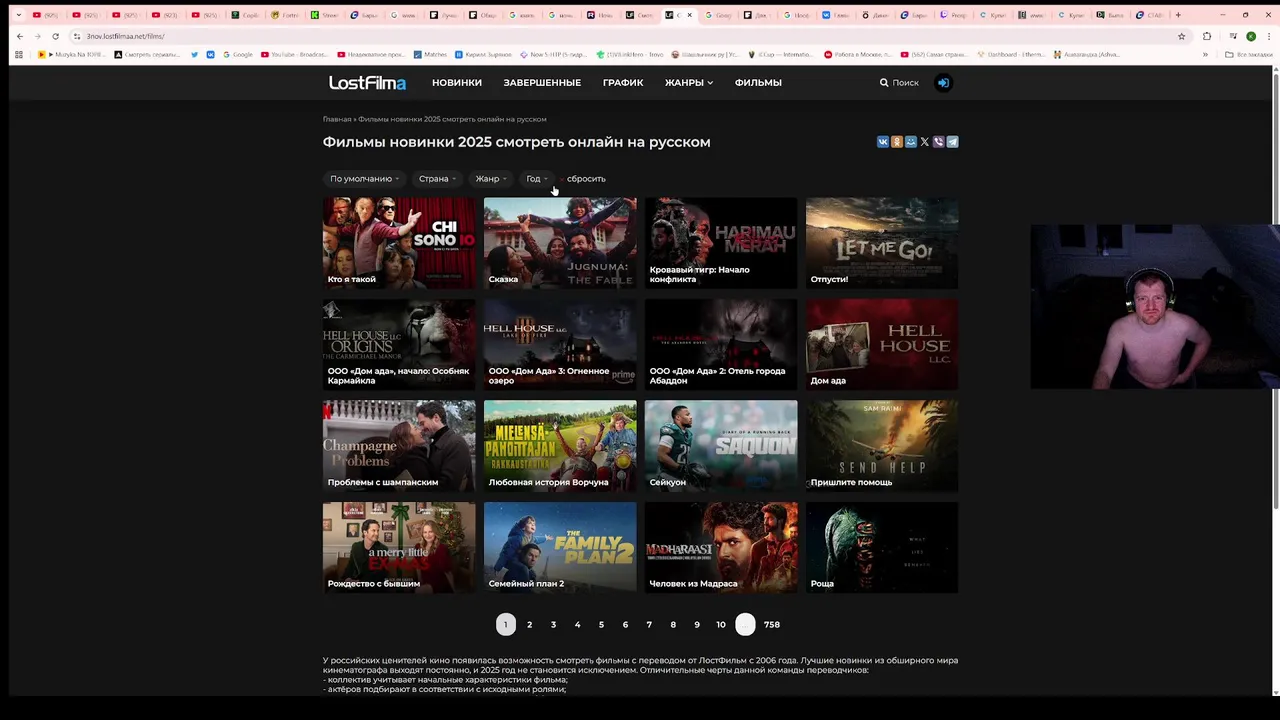Go to pagination page 5

click(601, 624)
